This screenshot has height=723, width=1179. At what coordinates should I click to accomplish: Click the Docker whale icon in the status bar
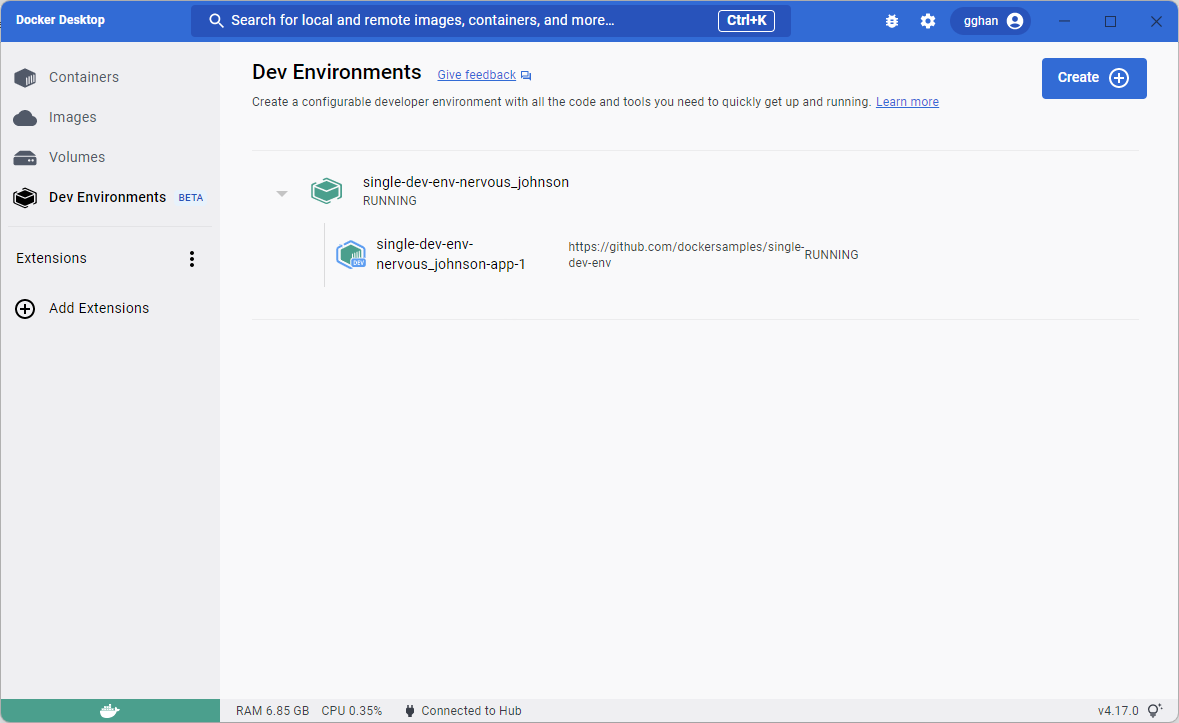(x=110, y=710)
